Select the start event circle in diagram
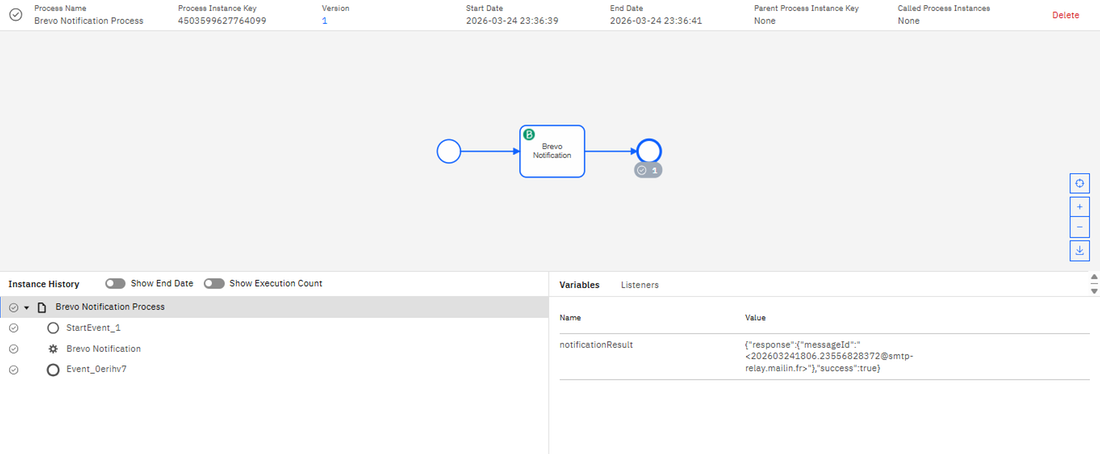This screenshot has height=454, width=1100. pyautogui.click(x=449, y=151)
